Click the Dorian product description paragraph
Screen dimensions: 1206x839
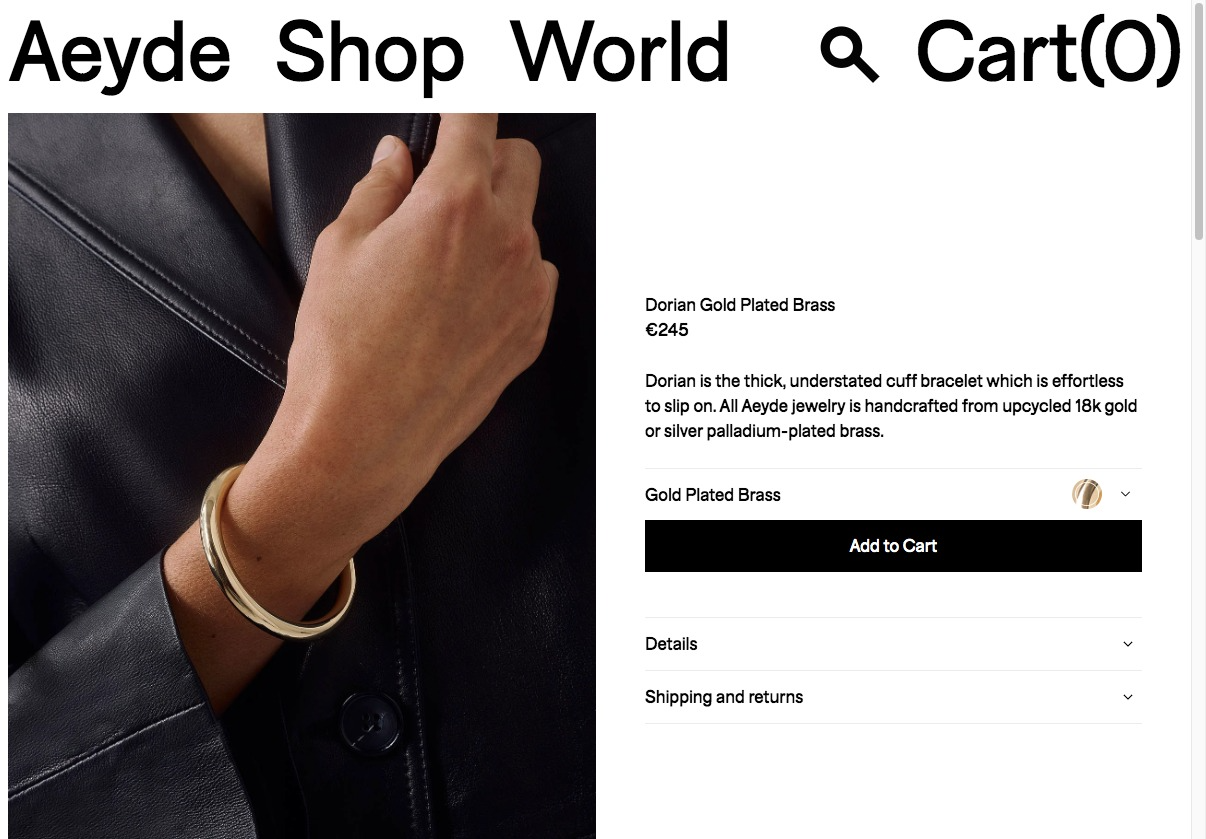tap(892, 406)
